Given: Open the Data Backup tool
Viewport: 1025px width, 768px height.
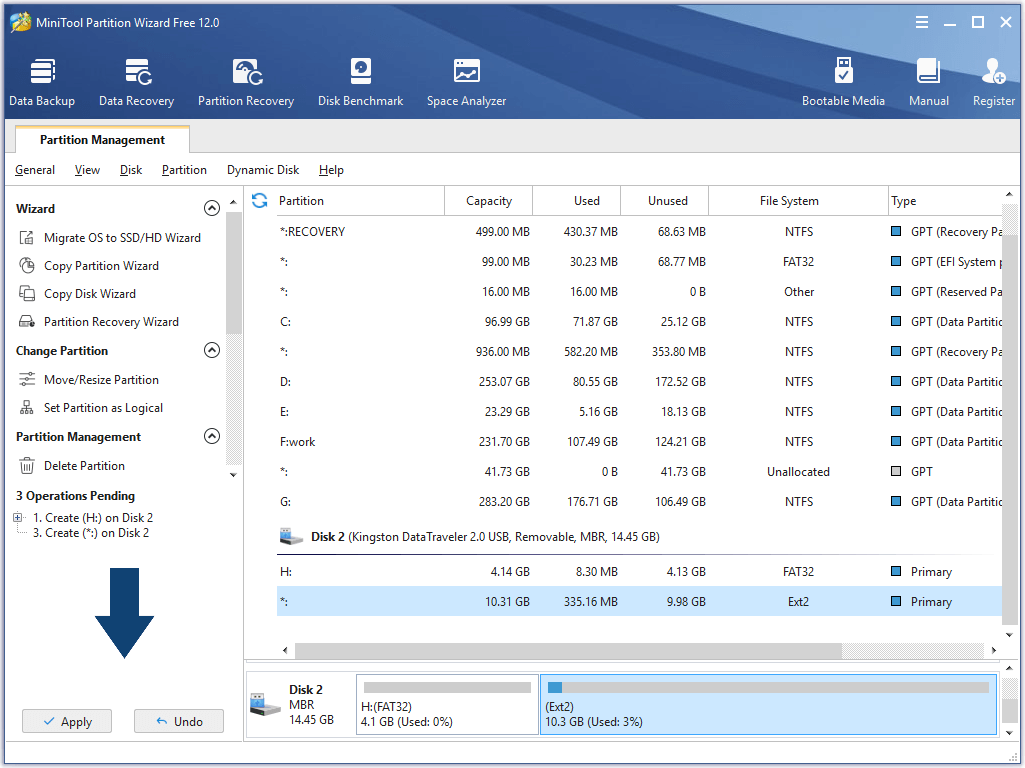Looking at the screenshot, I should [x=42, y=82].
